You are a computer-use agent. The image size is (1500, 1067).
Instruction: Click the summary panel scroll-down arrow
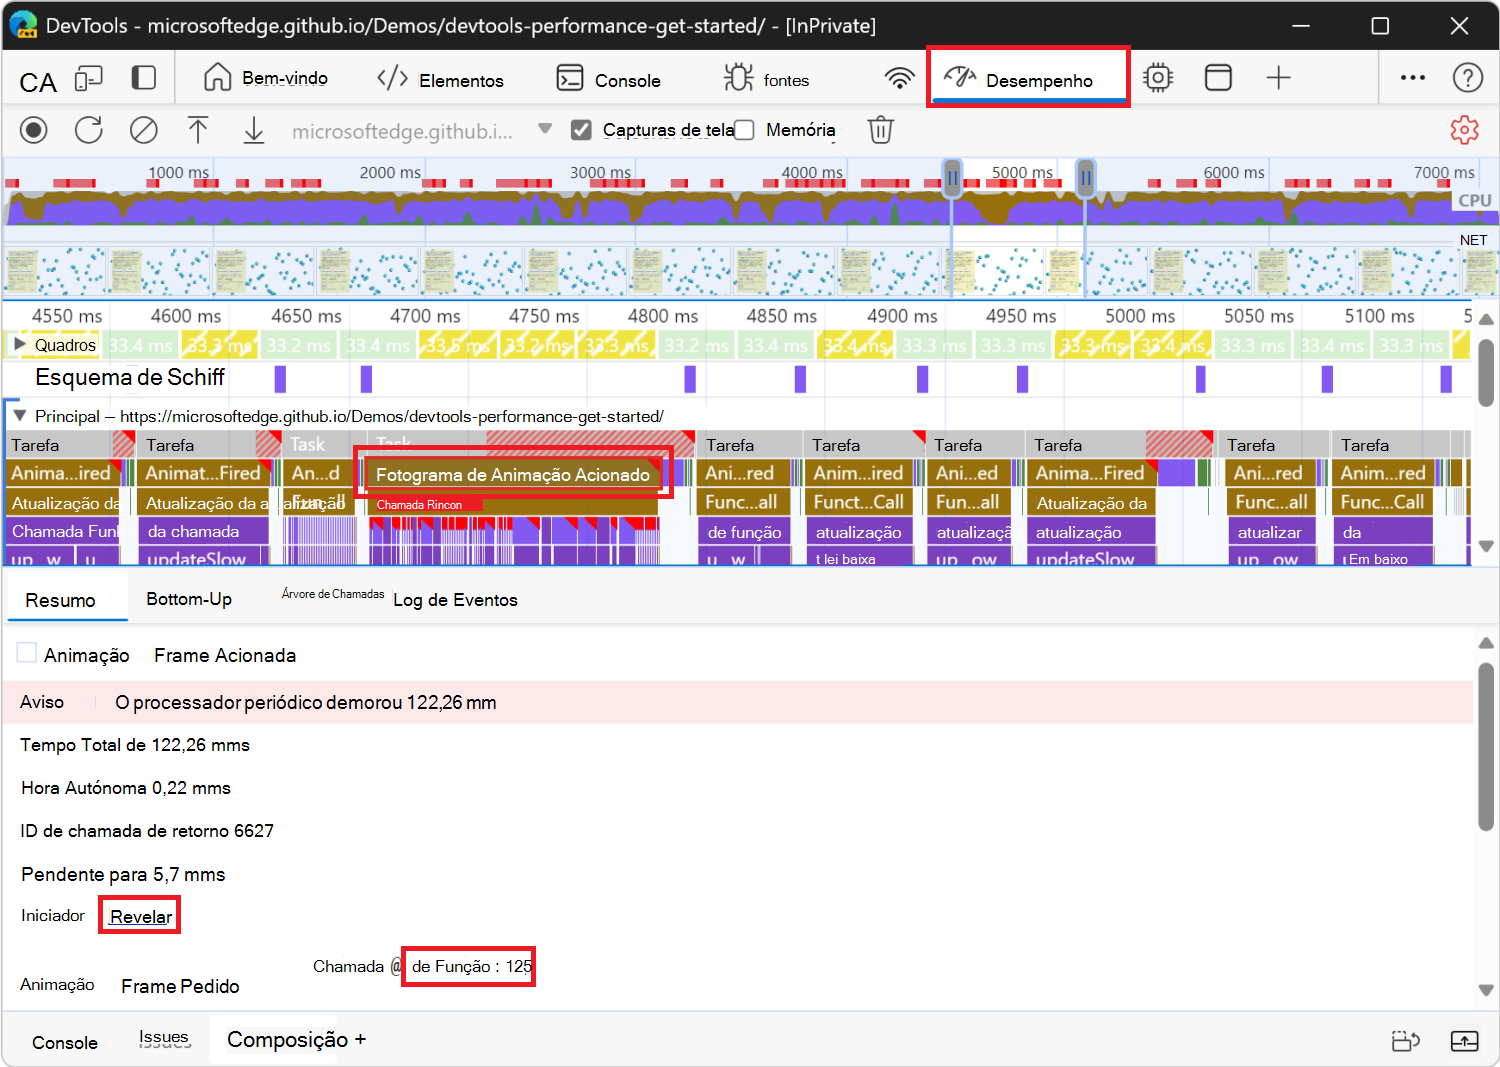tap(1486, 990)
